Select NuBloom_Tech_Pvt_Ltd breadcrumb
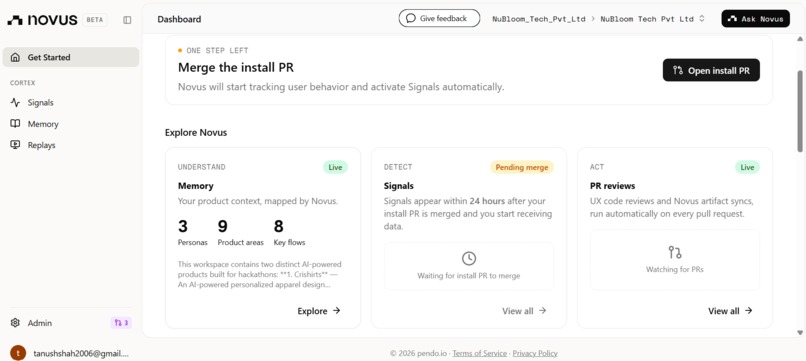Image resolution: width=806 pixels, height=361 pixels. click(539, 19)
